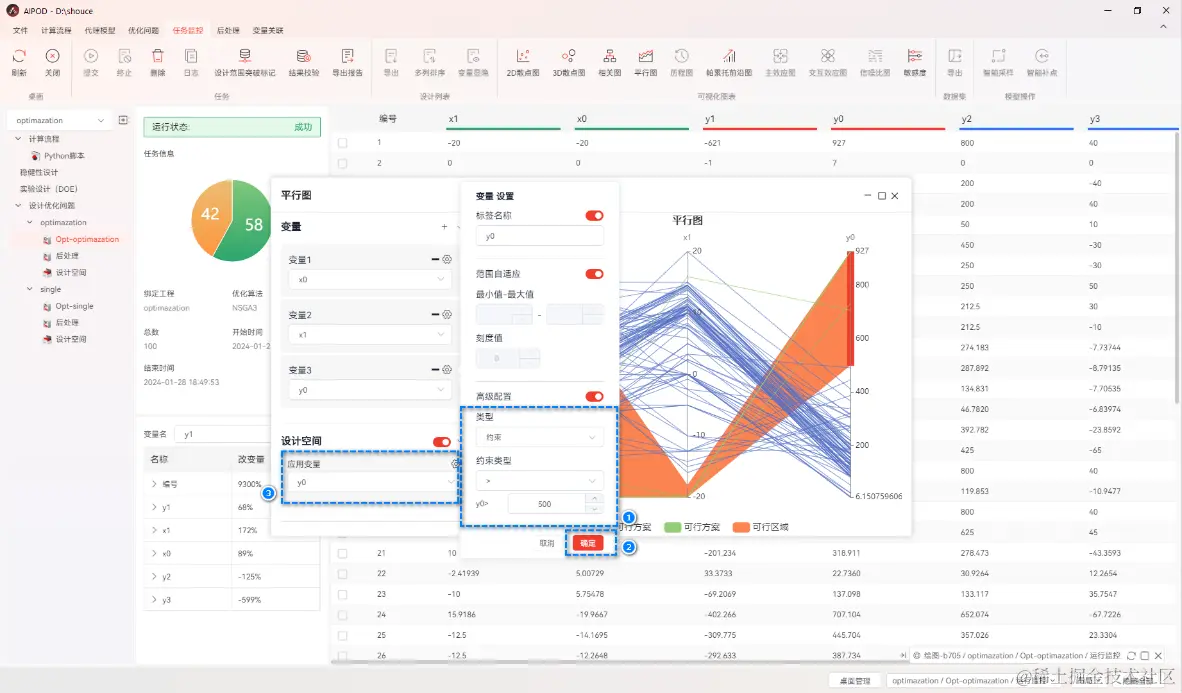Click the gear icon for 变量3

pyautogui.click(x=447, y=369)
